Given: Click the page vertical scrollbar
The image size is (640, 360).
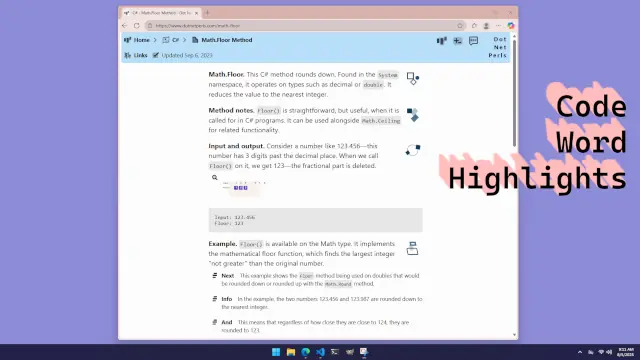Looking at the screenshot, I should tap(514, 186).
